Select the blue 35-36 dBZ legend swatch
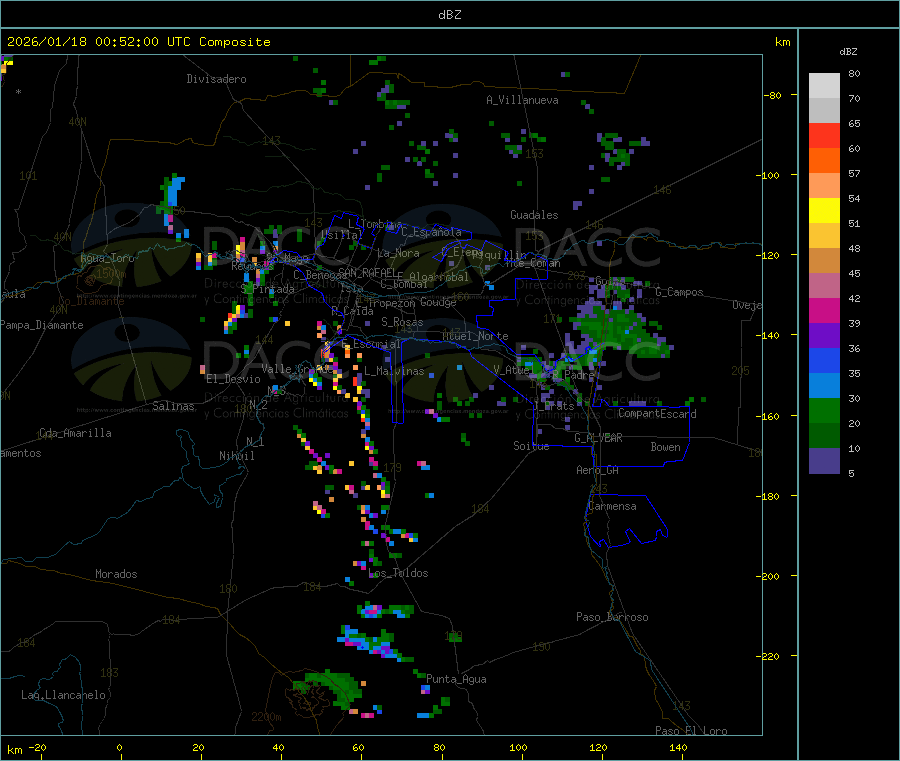 click(824, 360)
